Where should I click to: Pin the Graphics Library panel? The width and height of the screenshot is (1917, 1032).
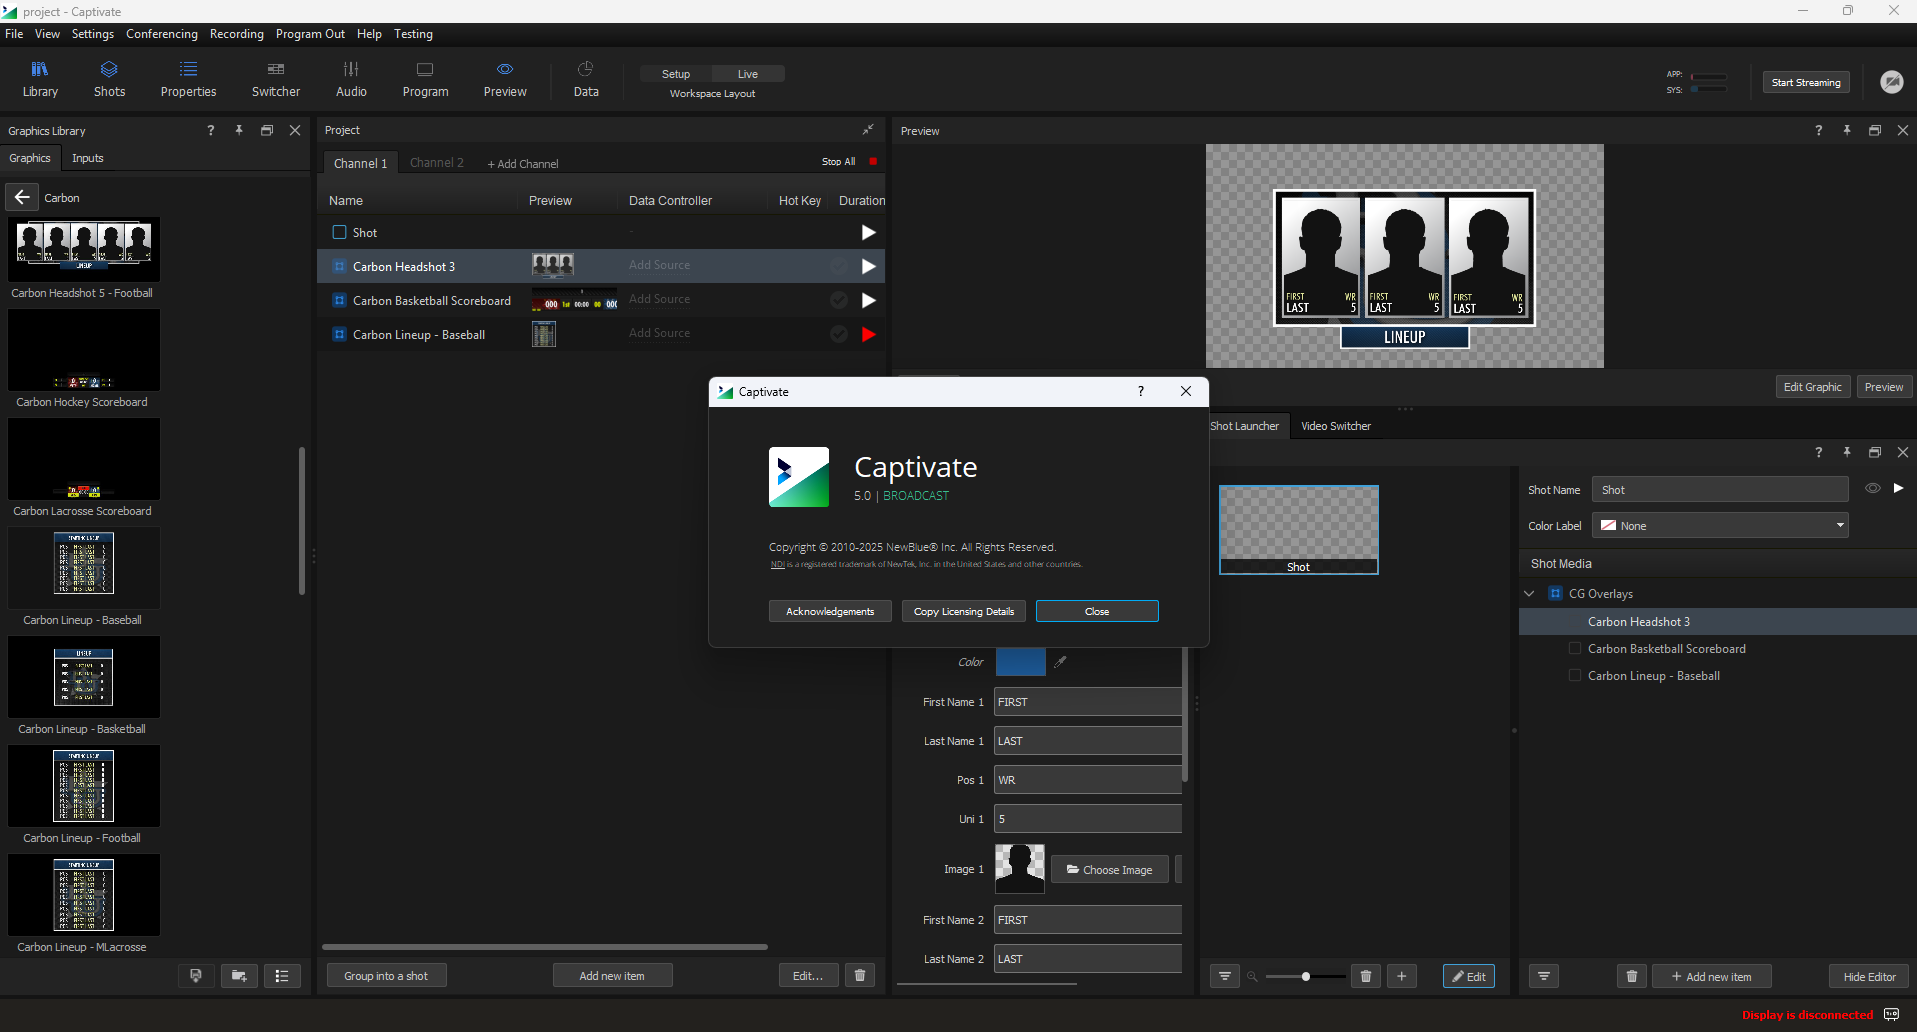tap(239, 130)
